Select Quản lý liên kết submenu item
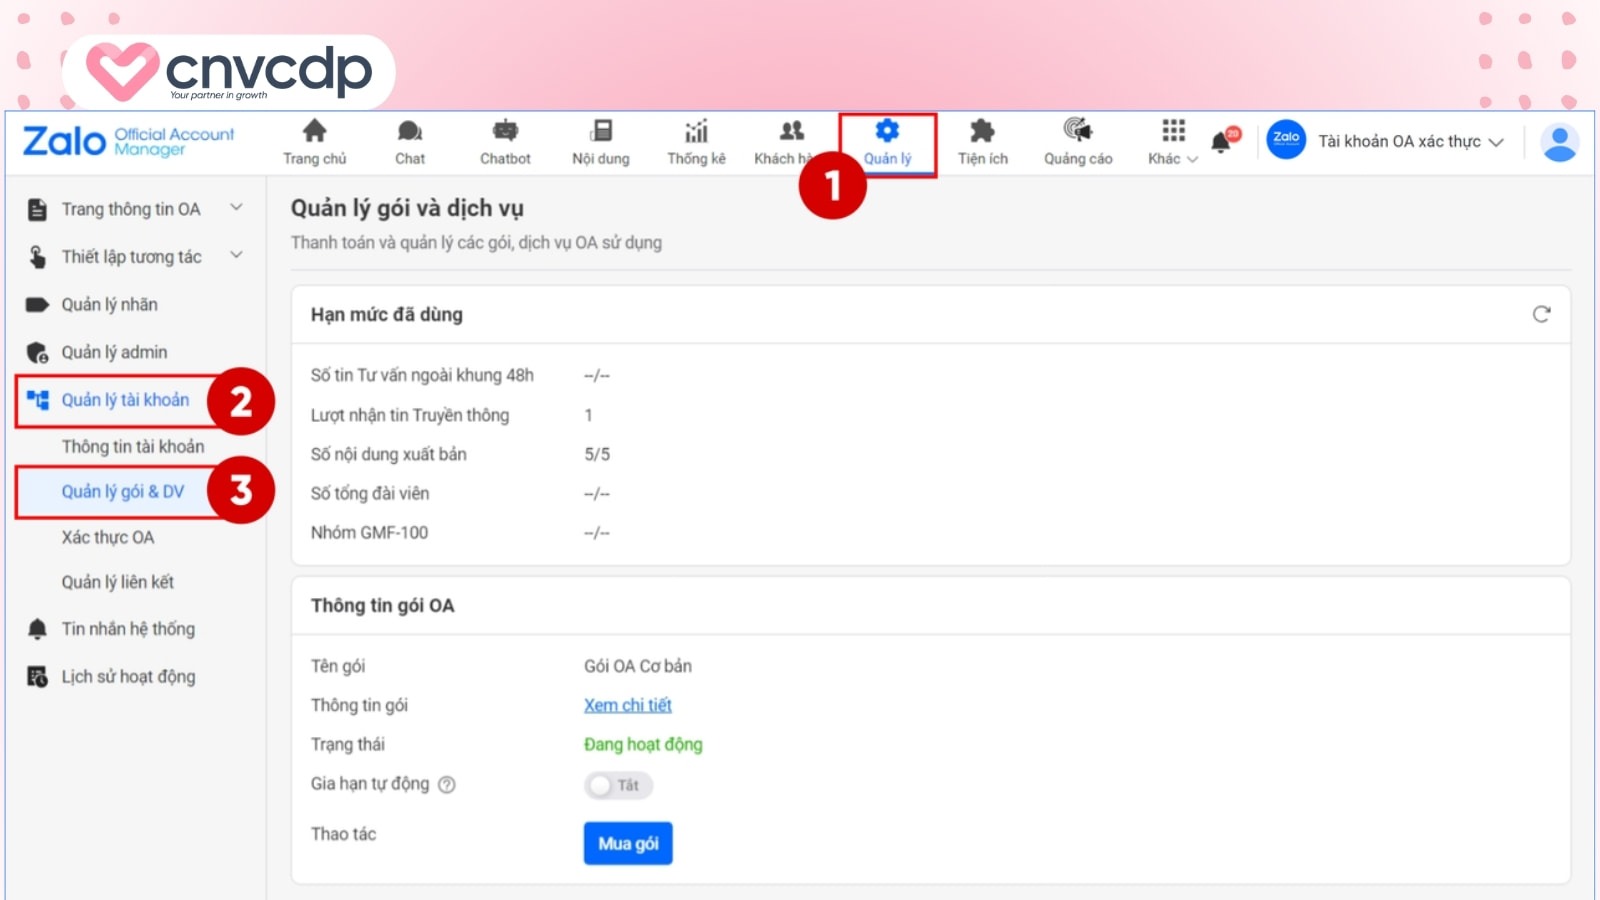This screenshot has height=900, width=1600. [x=118, y=582]
